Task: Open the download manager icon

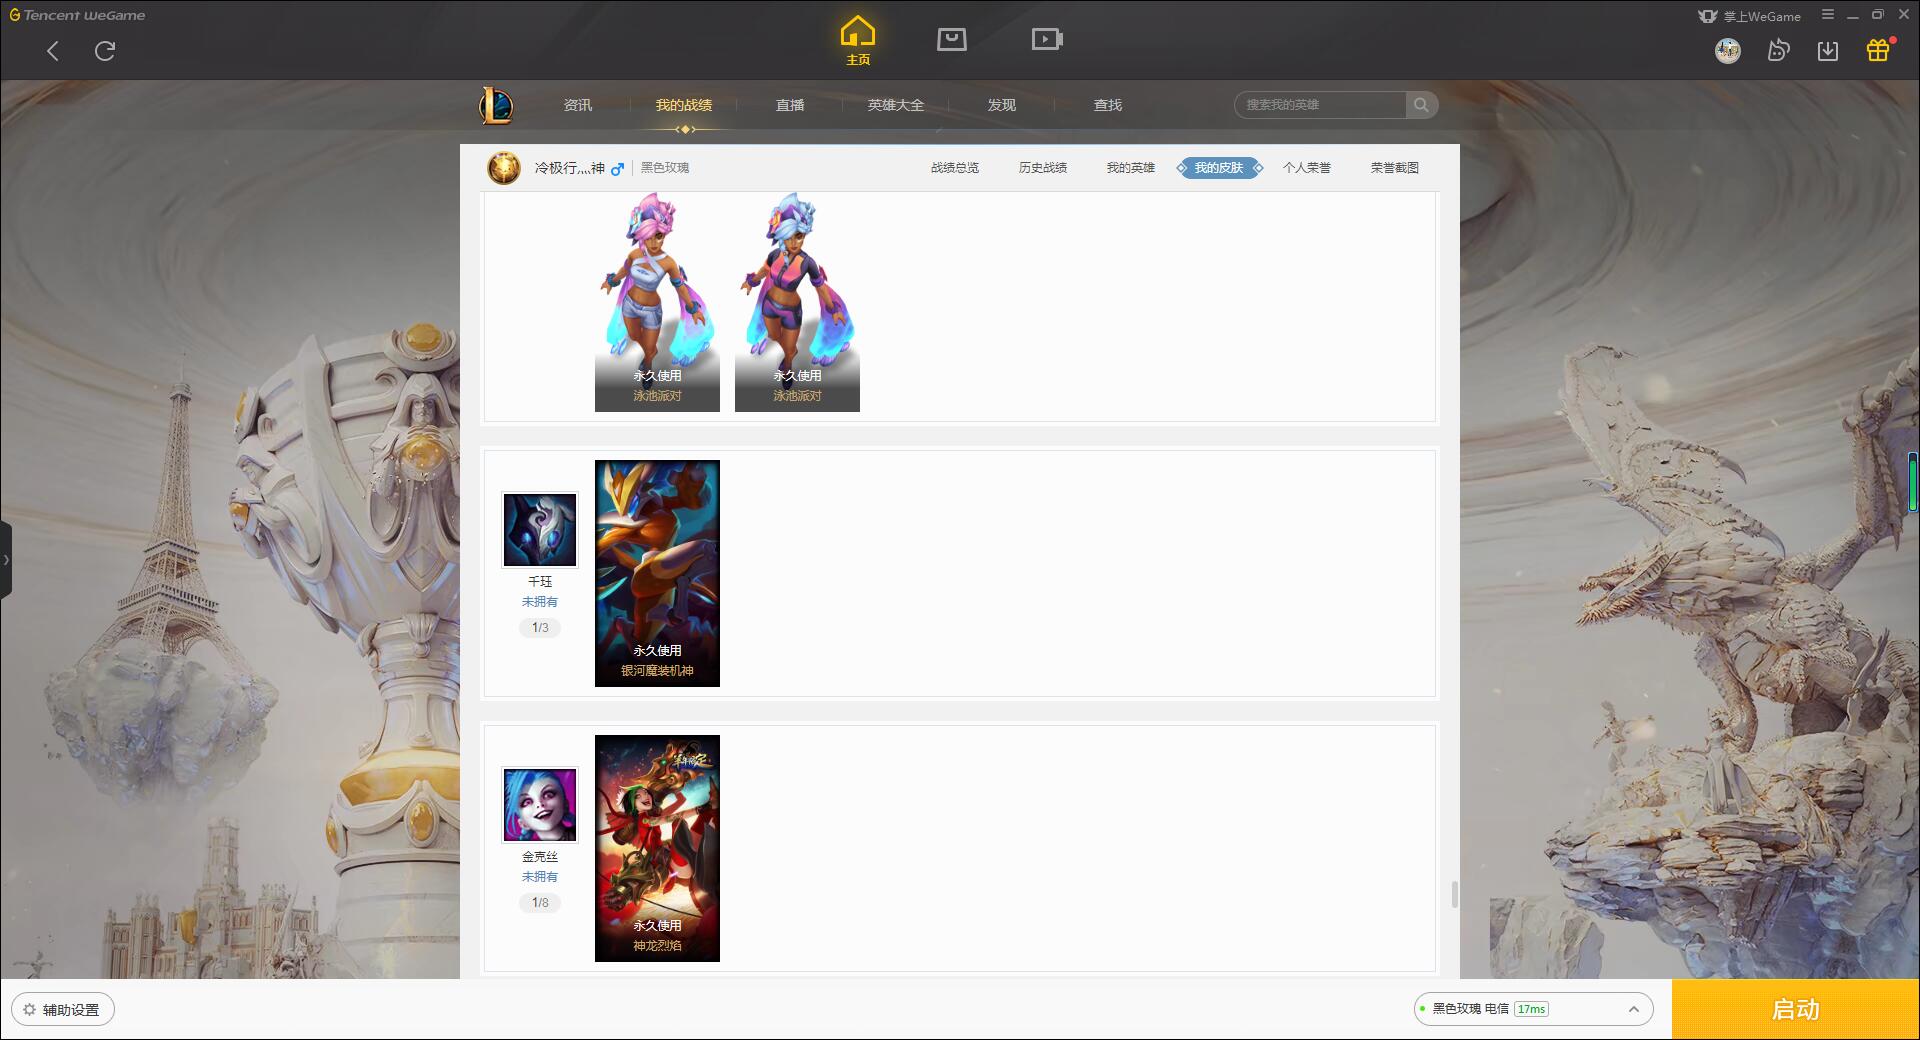Action: pos(1828,50)
